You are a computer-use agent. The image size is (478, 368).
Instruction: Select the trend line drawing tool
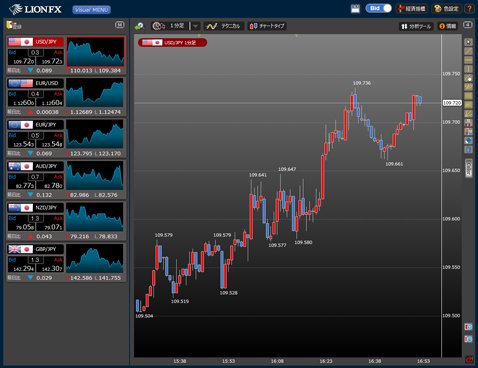(468, 51)
